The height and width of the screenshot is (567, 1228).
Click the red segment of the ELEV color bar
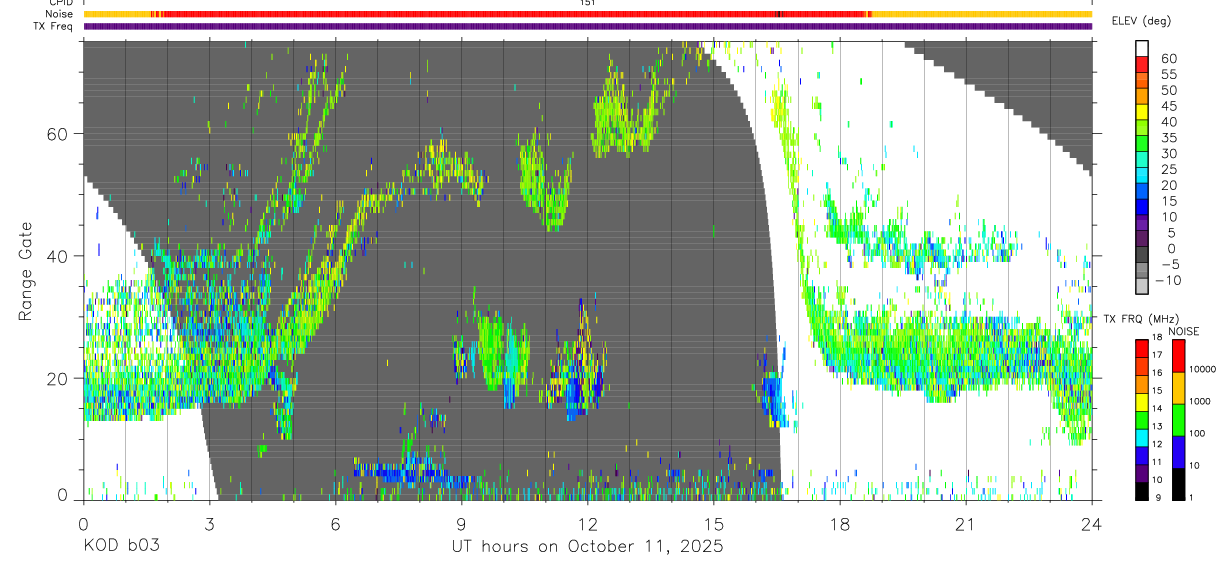pyautogui.click(x=1142, y=64)
